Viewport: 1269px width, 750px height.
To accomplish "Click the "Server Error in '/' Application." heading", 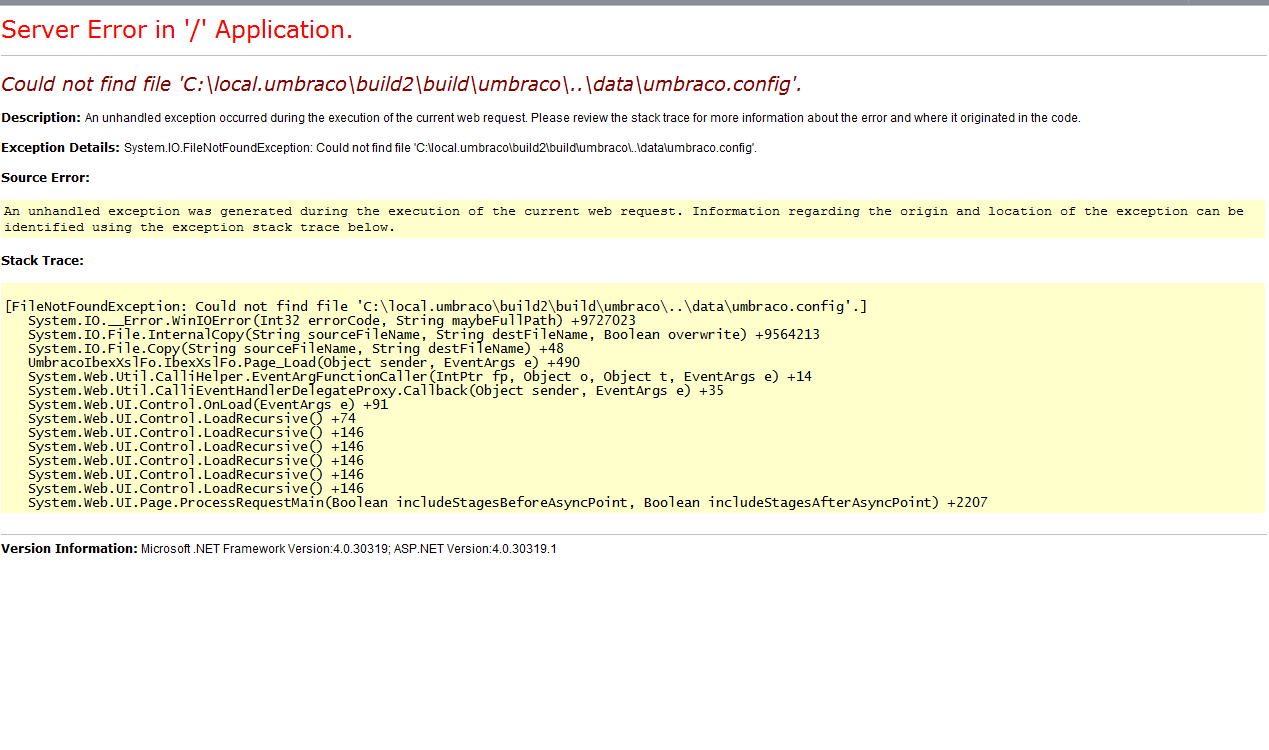I will [x=177, y=30].
